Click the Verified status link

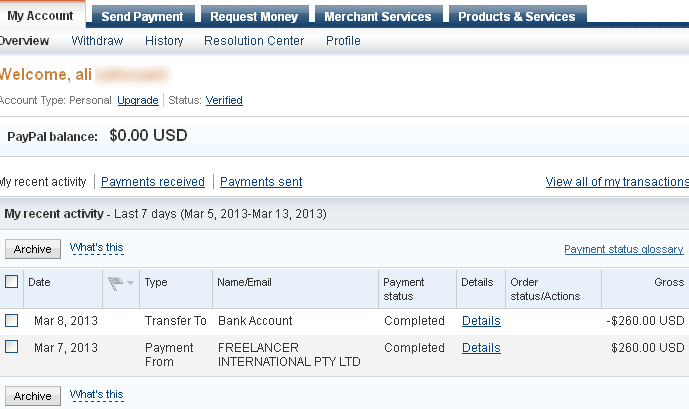pyautogui.click(x=224, y=100)
